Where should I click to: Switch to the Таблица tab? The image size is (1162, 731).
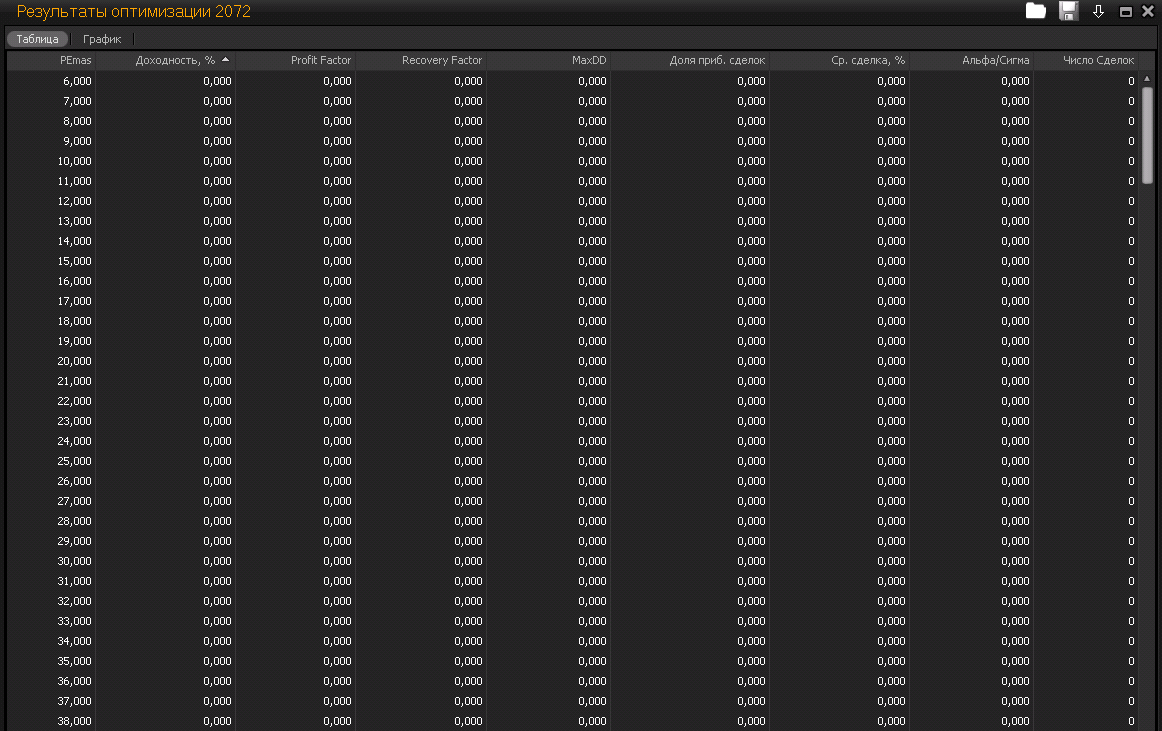click(x=38, y=39)
